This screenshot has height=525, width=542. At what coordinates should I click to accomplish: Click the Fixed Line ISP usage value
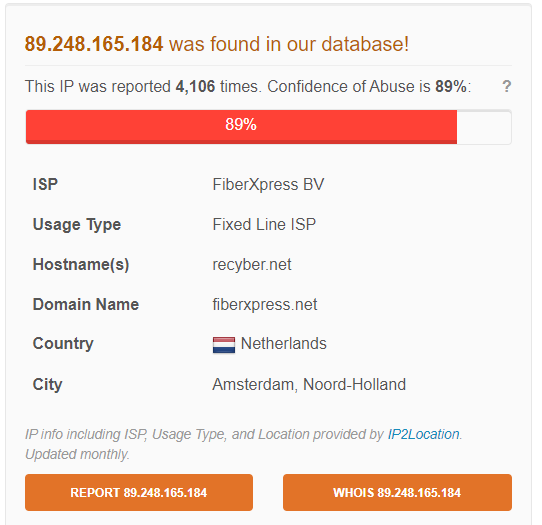click(x=264, y=224)
